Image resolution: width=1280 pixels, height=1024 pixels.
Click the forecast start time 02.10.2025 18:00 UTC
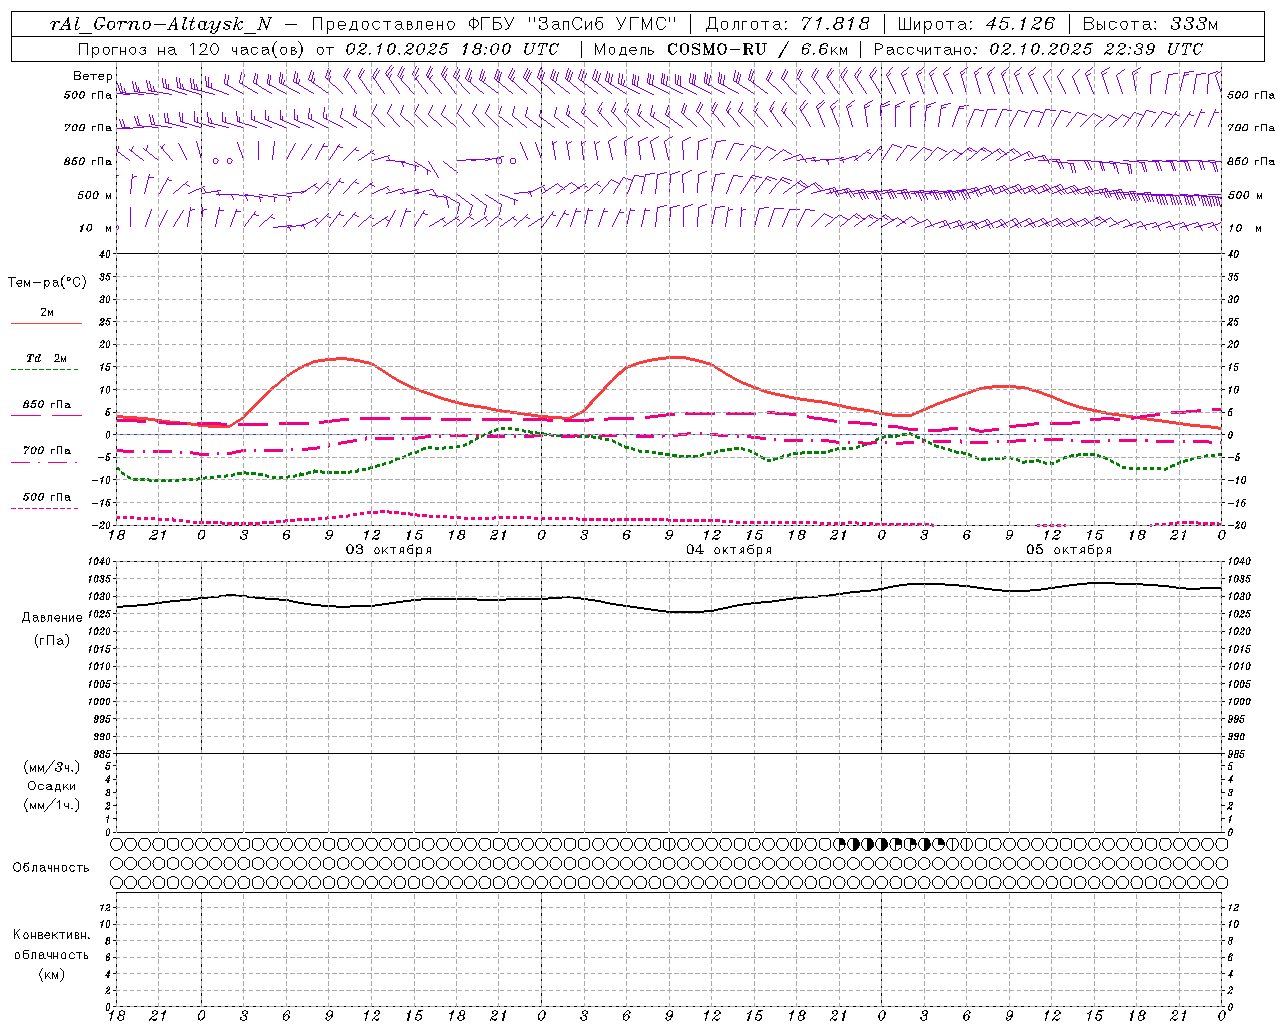point(452,49)
